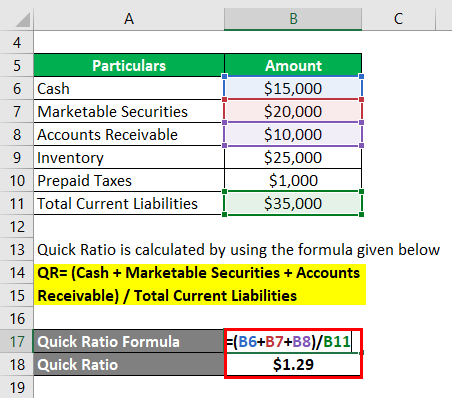Select the Quick Ratio label in row 18

click(x=129, y=364)
